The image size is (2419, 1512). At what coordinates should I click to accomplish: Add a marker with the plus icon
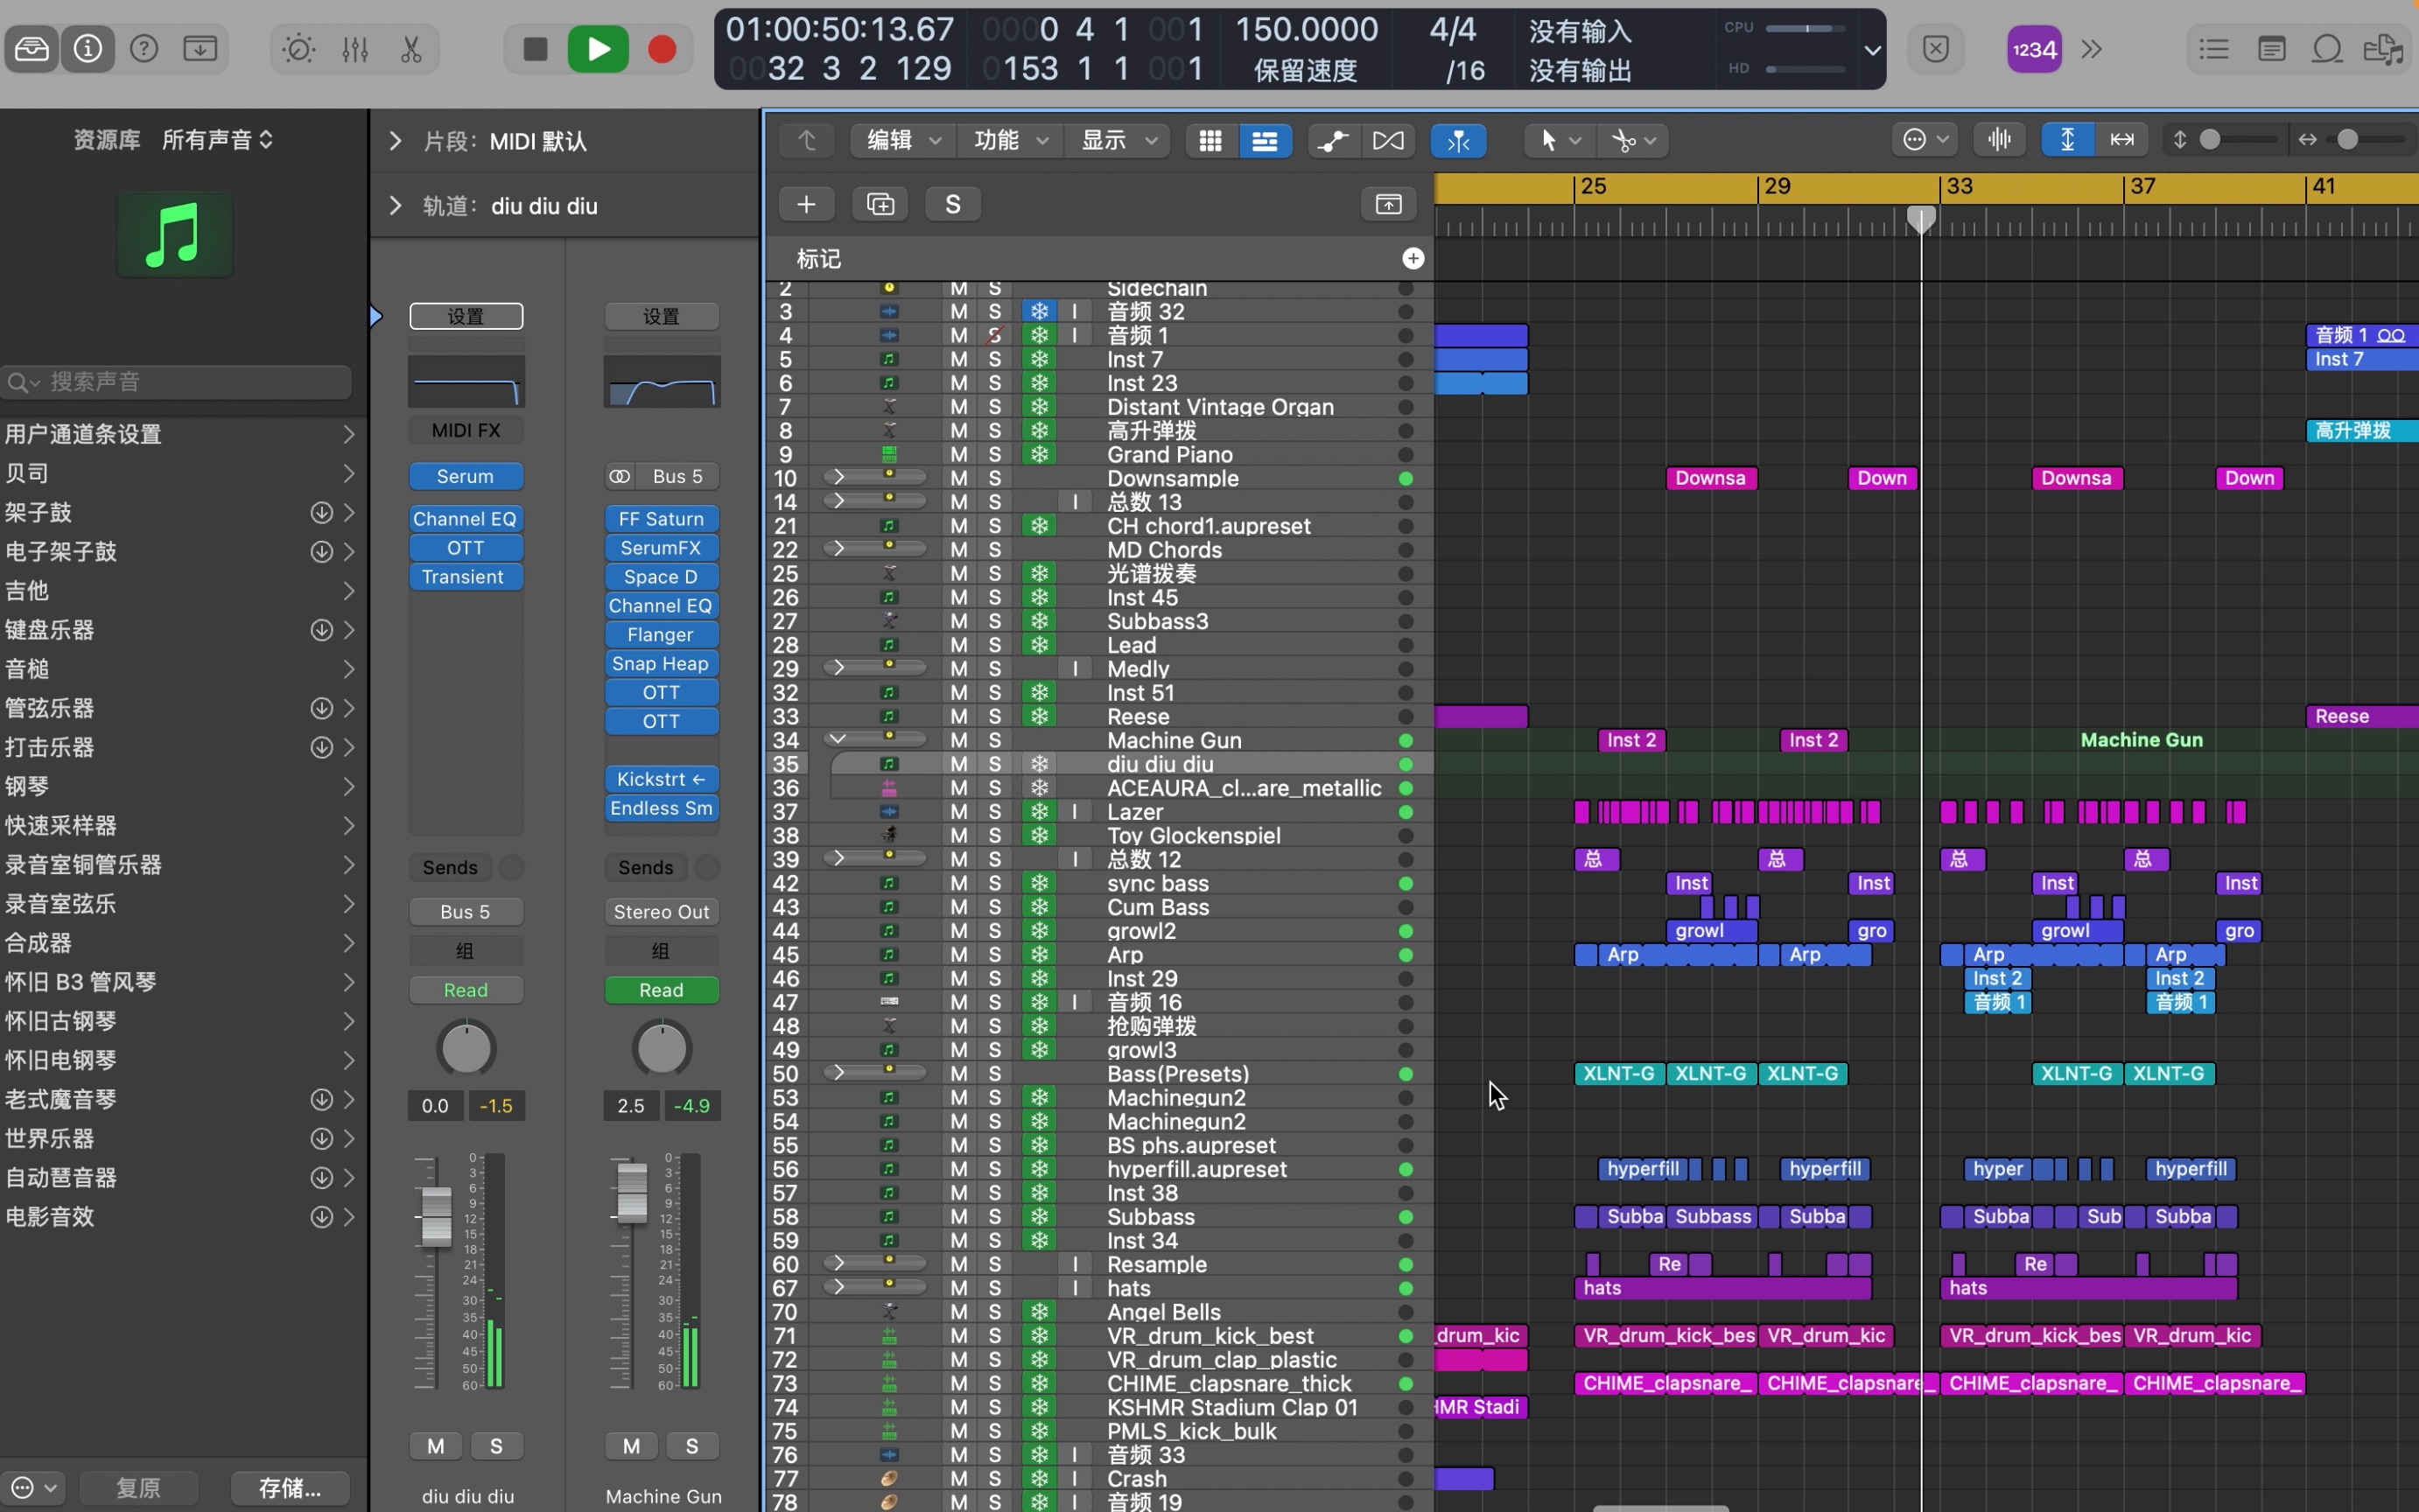[1413, 259]
